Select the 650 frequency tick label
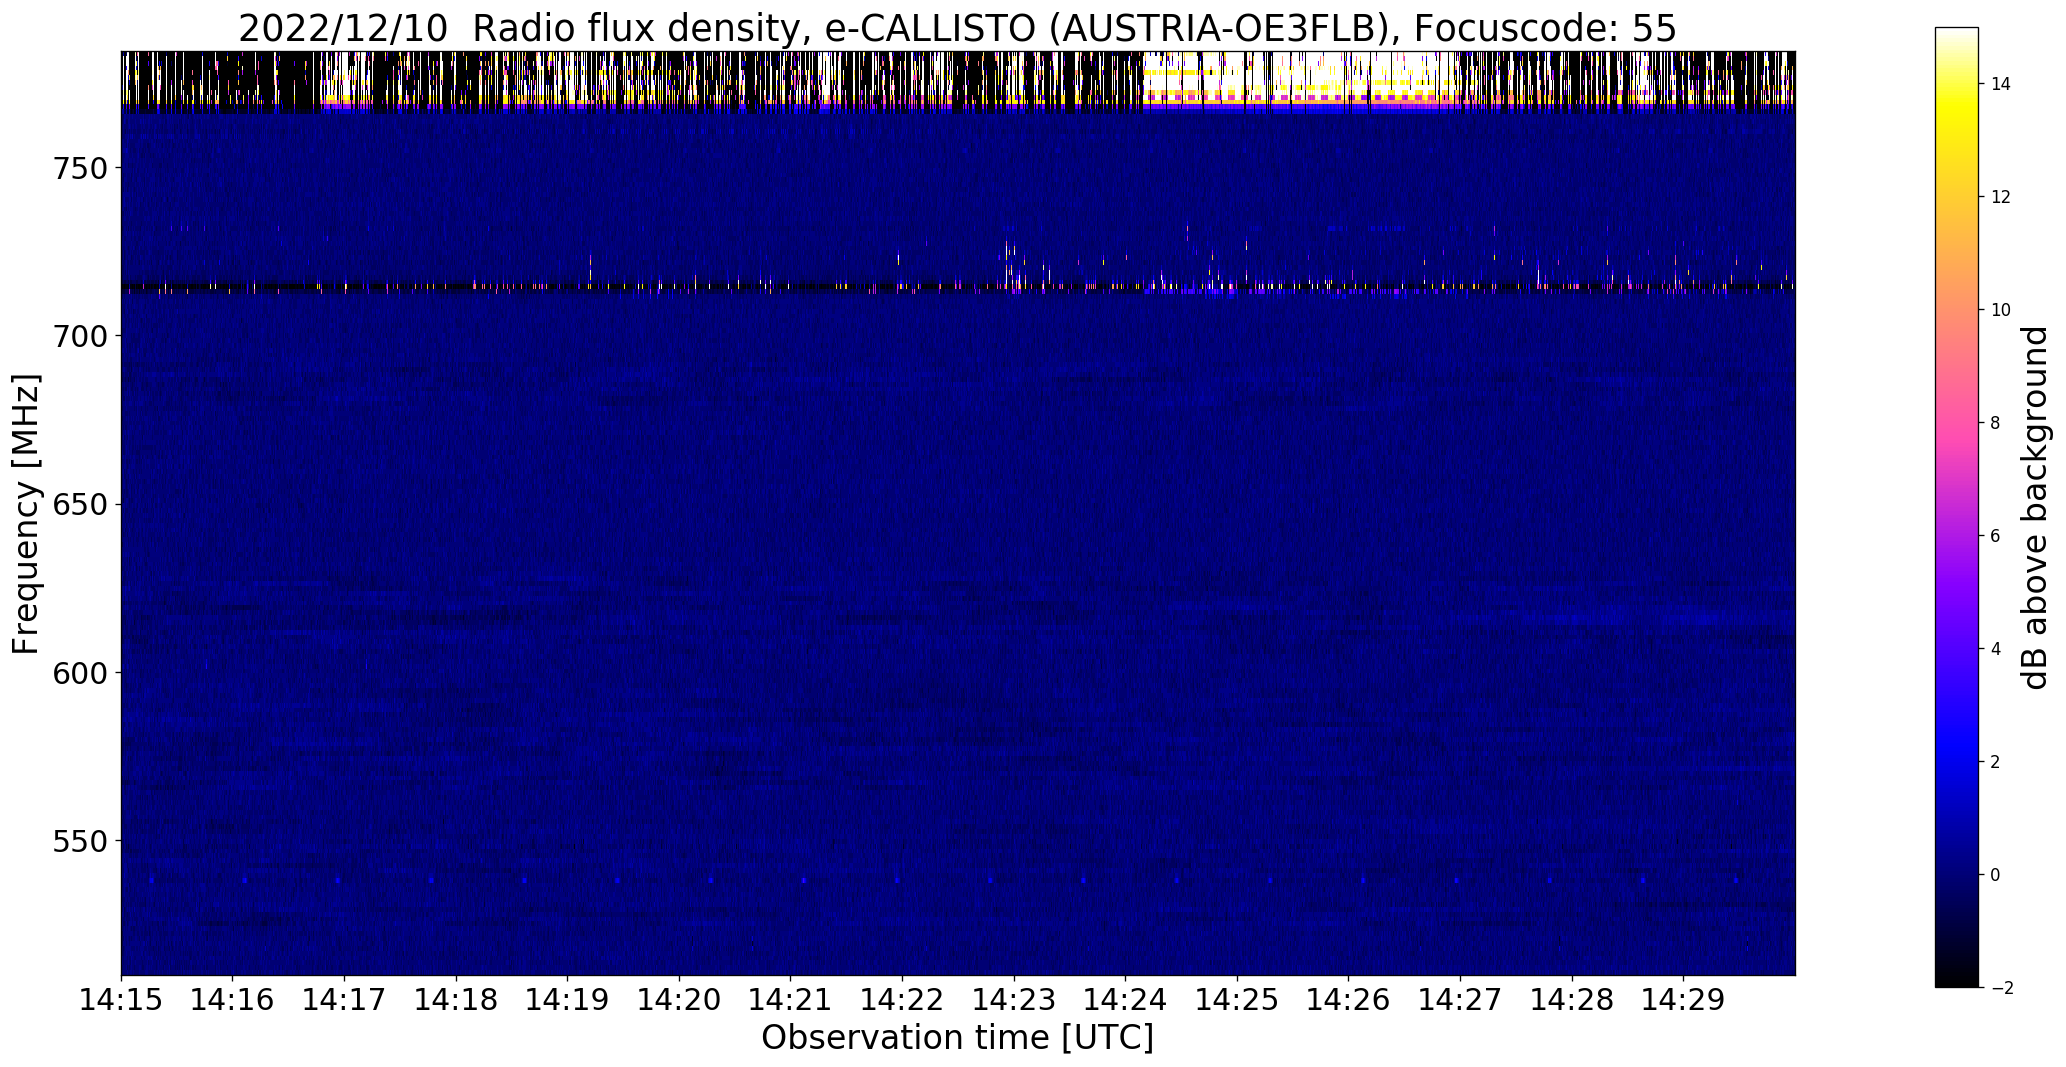2066x1067 pixels. click(x=79, y=505)
